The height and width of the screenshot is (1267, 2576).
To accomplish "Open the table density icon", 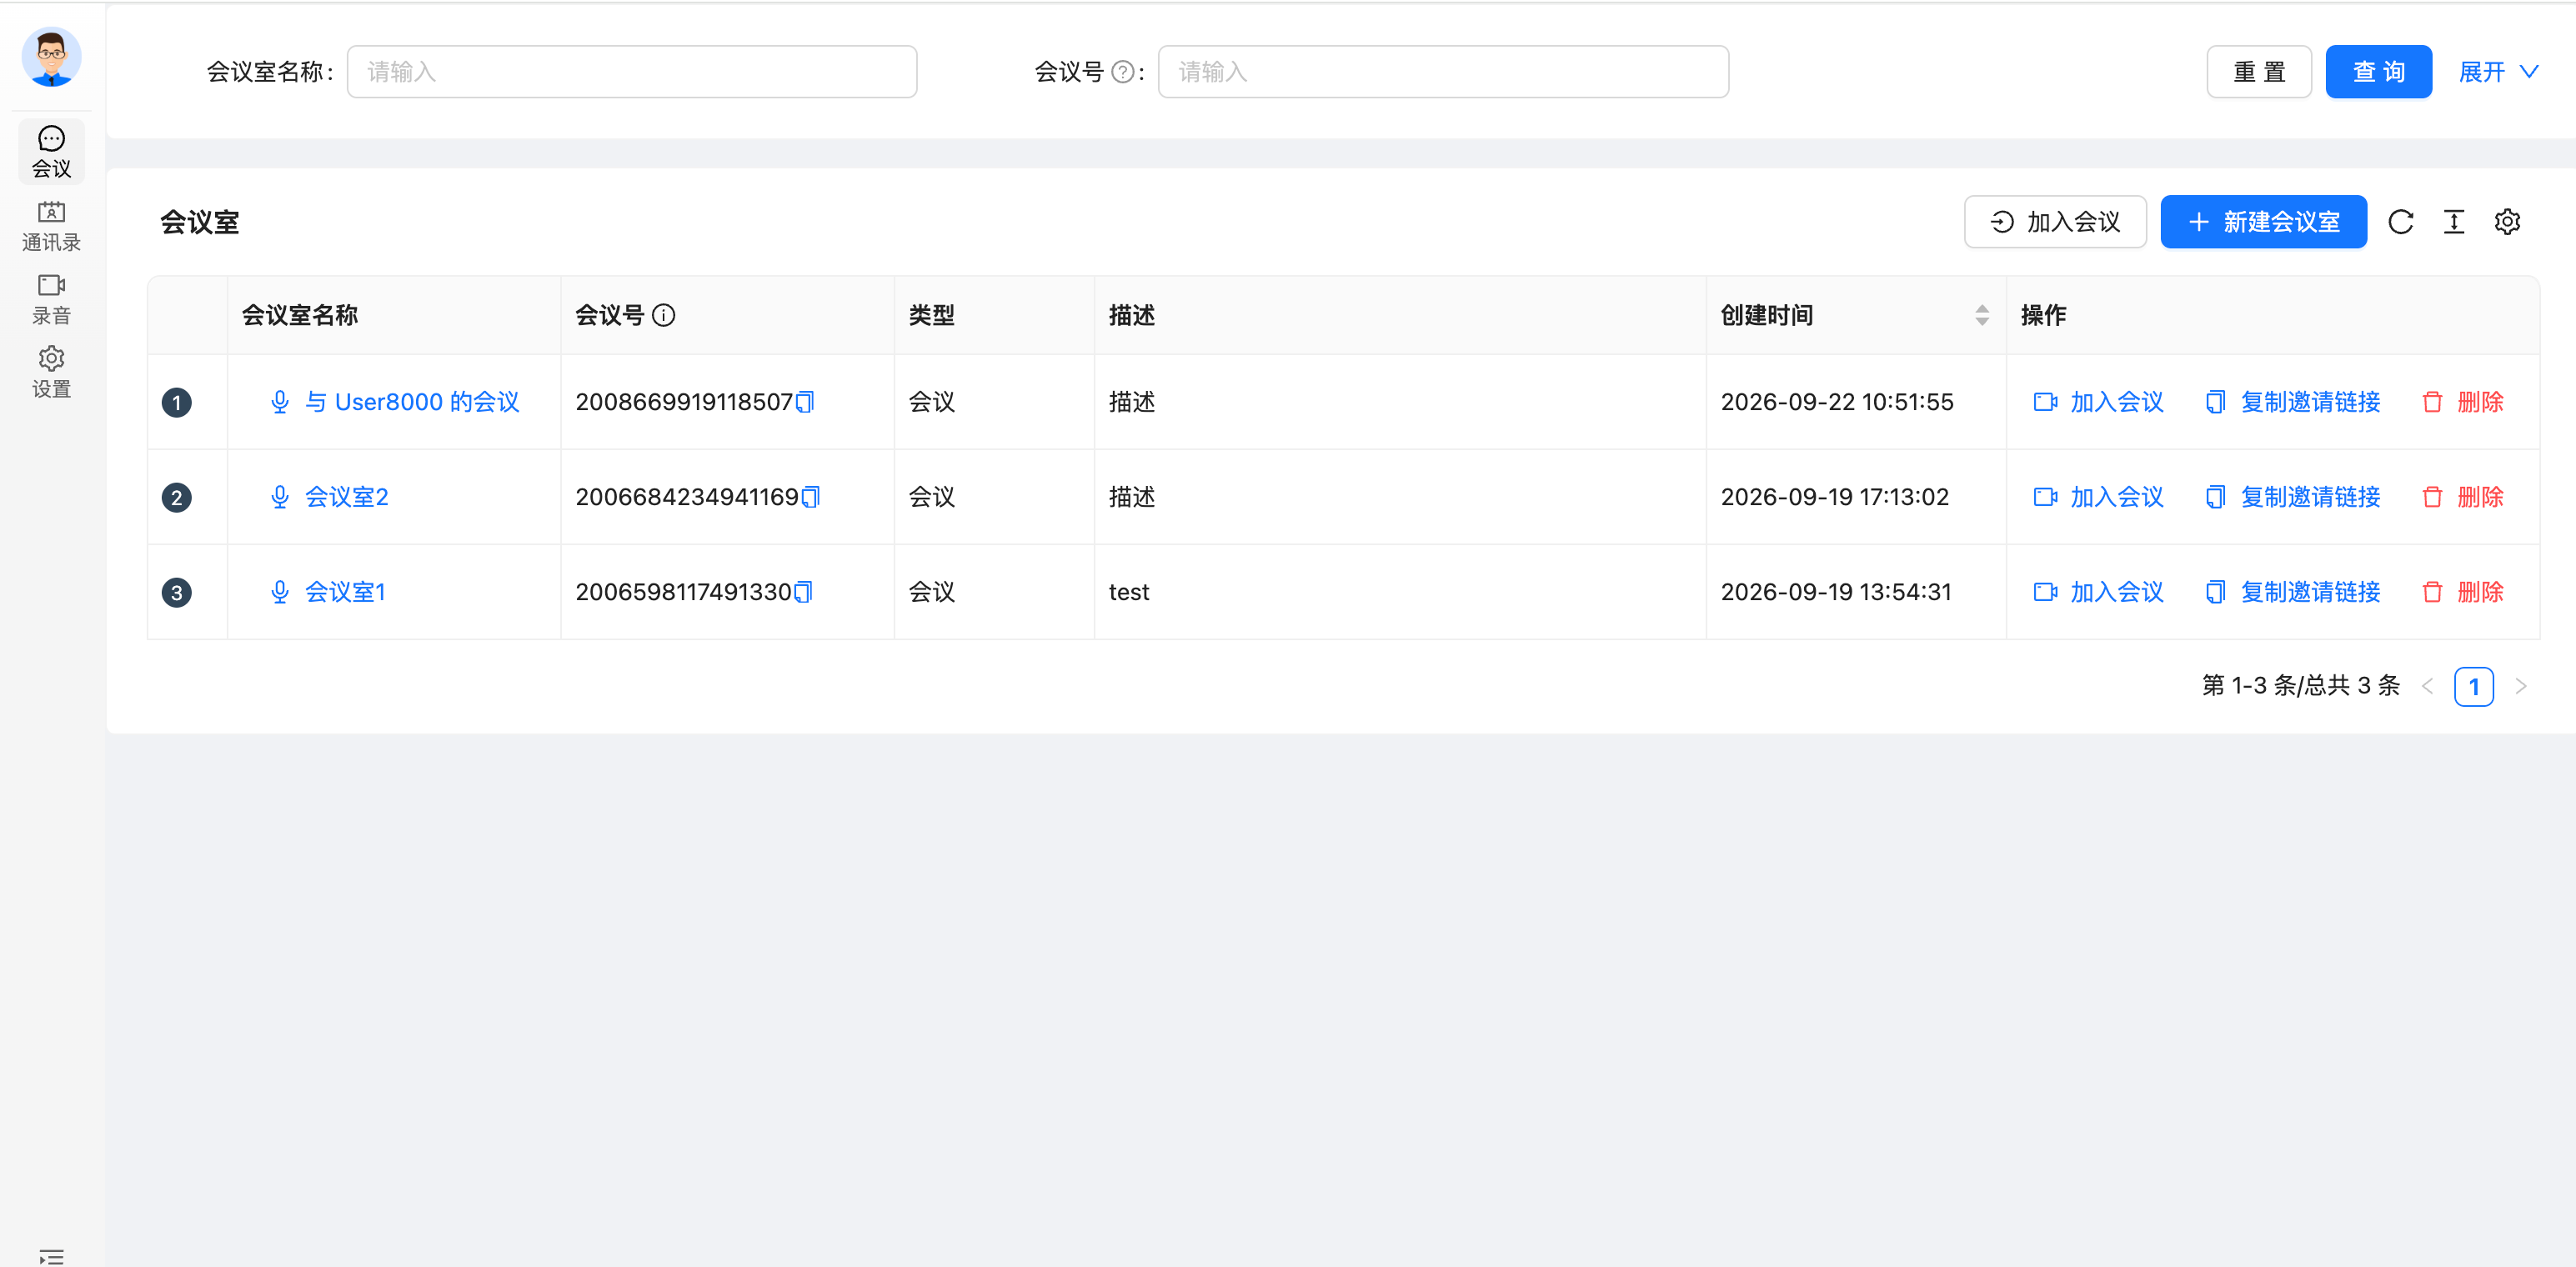I will click(2454, 222).
